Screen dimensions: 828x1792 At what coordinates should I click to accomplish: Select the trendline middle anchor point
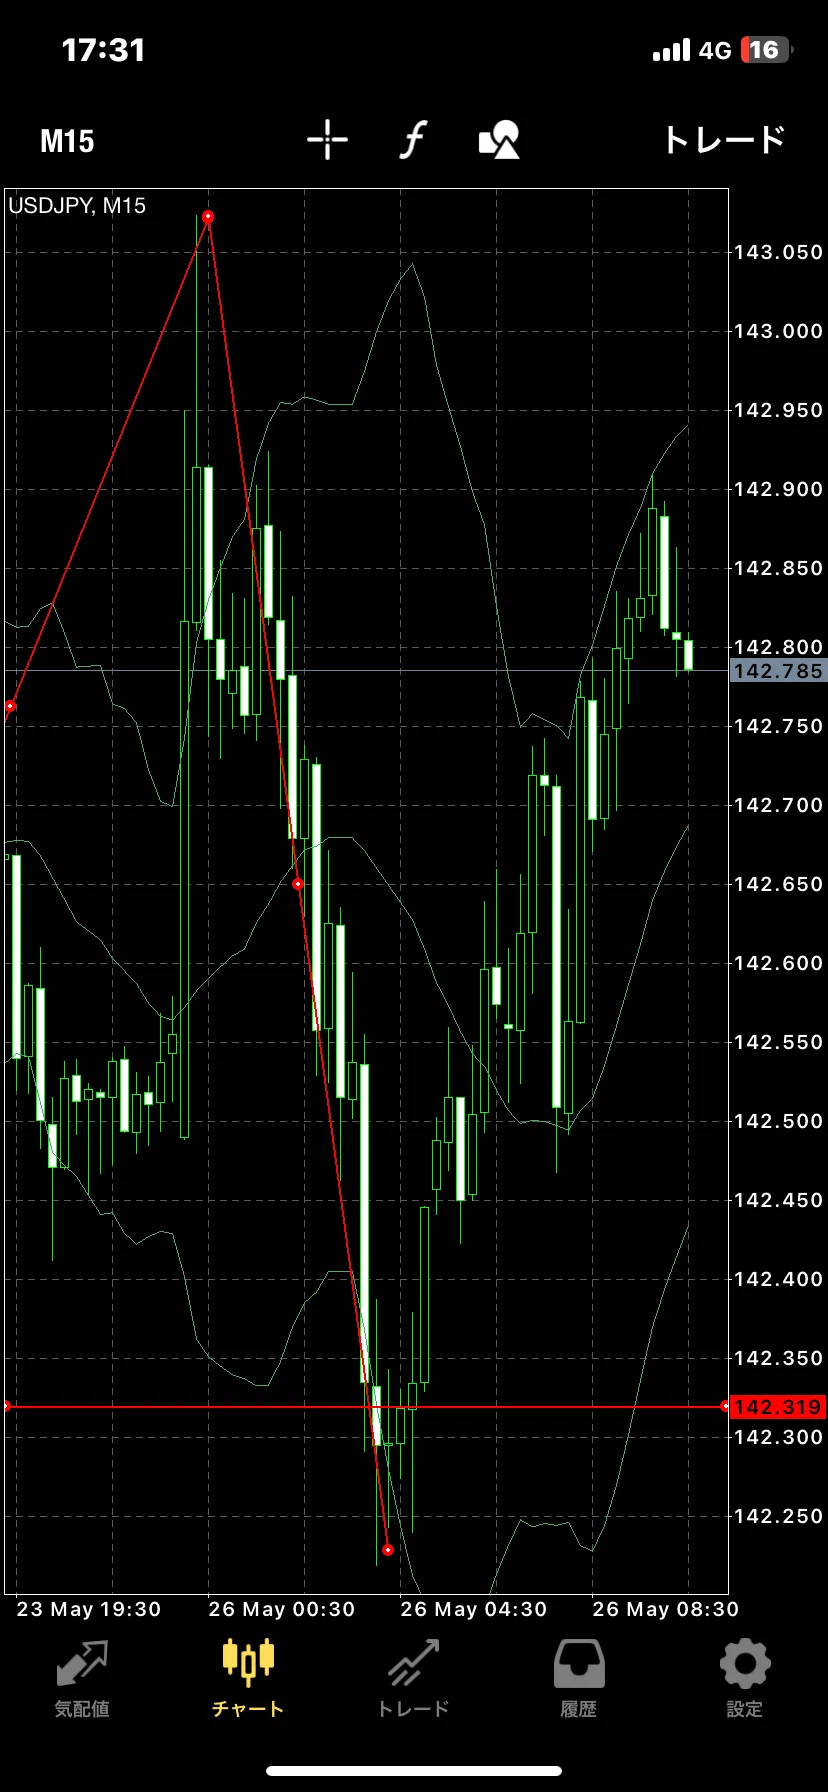tap(298, 884)
